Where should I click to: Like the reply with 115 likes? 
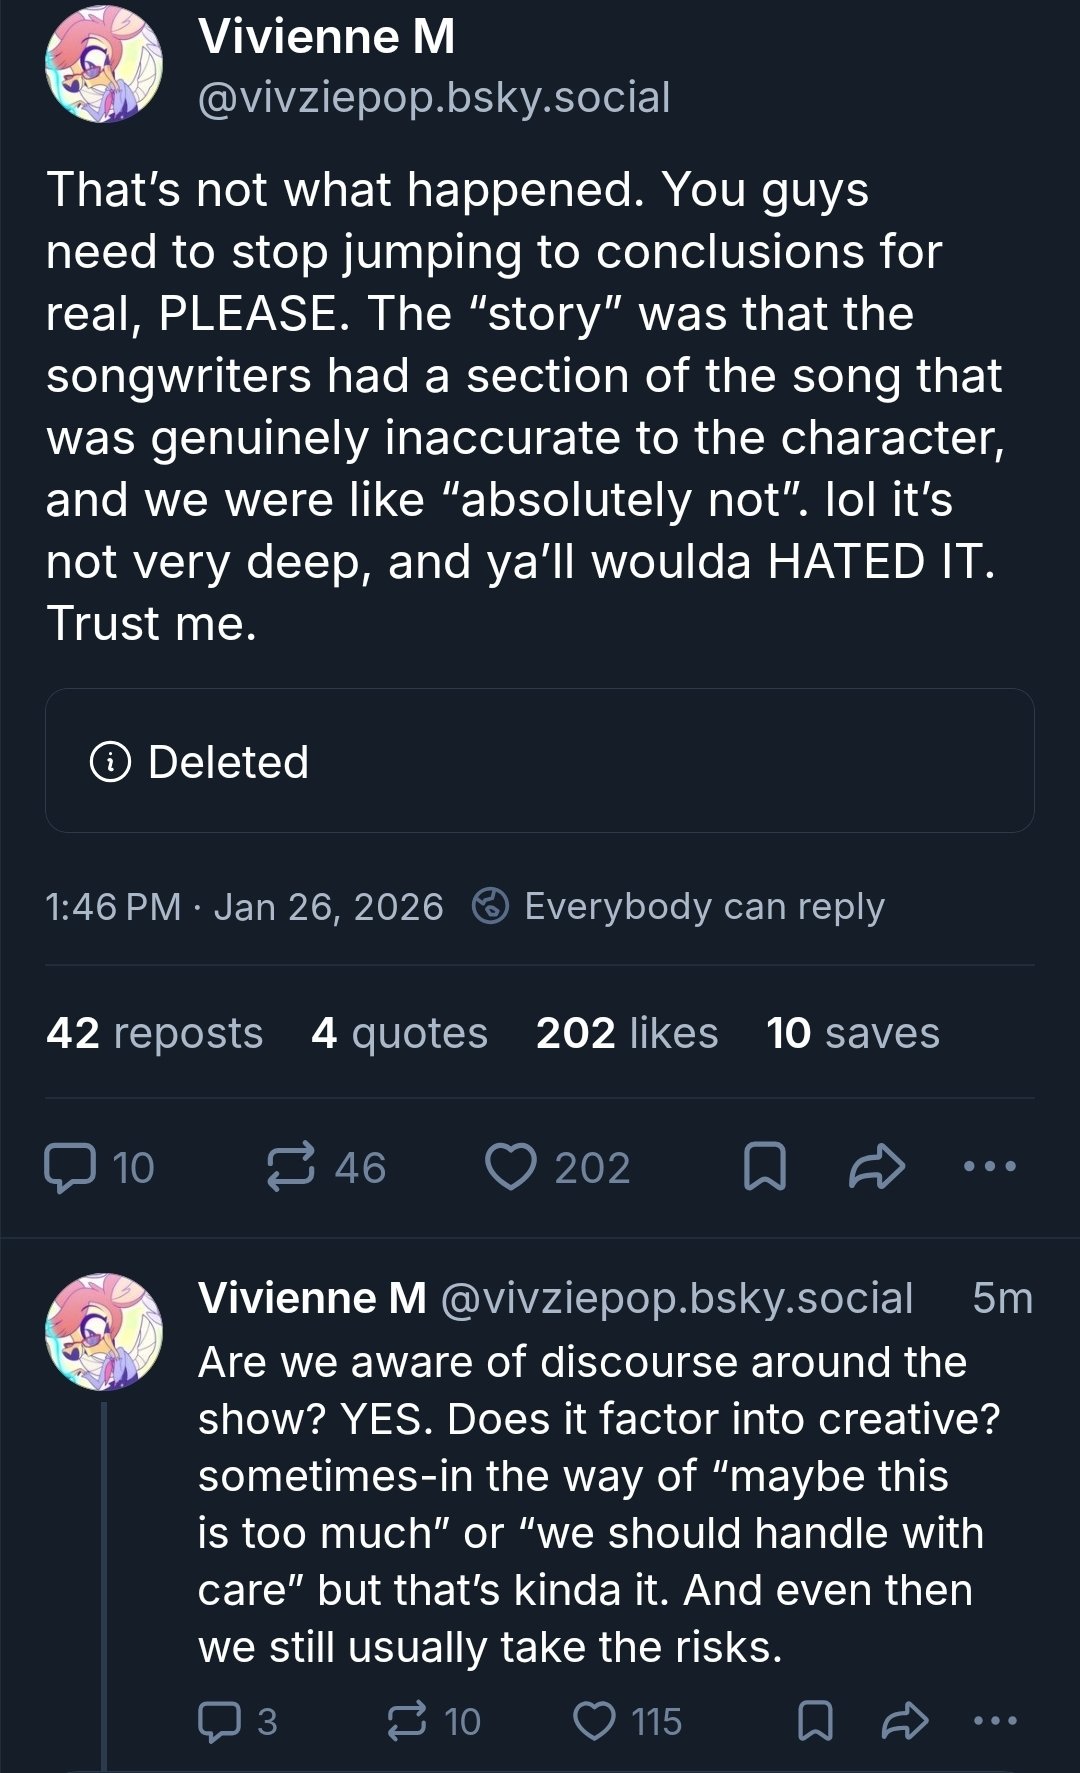click(x=595, y=1721)
